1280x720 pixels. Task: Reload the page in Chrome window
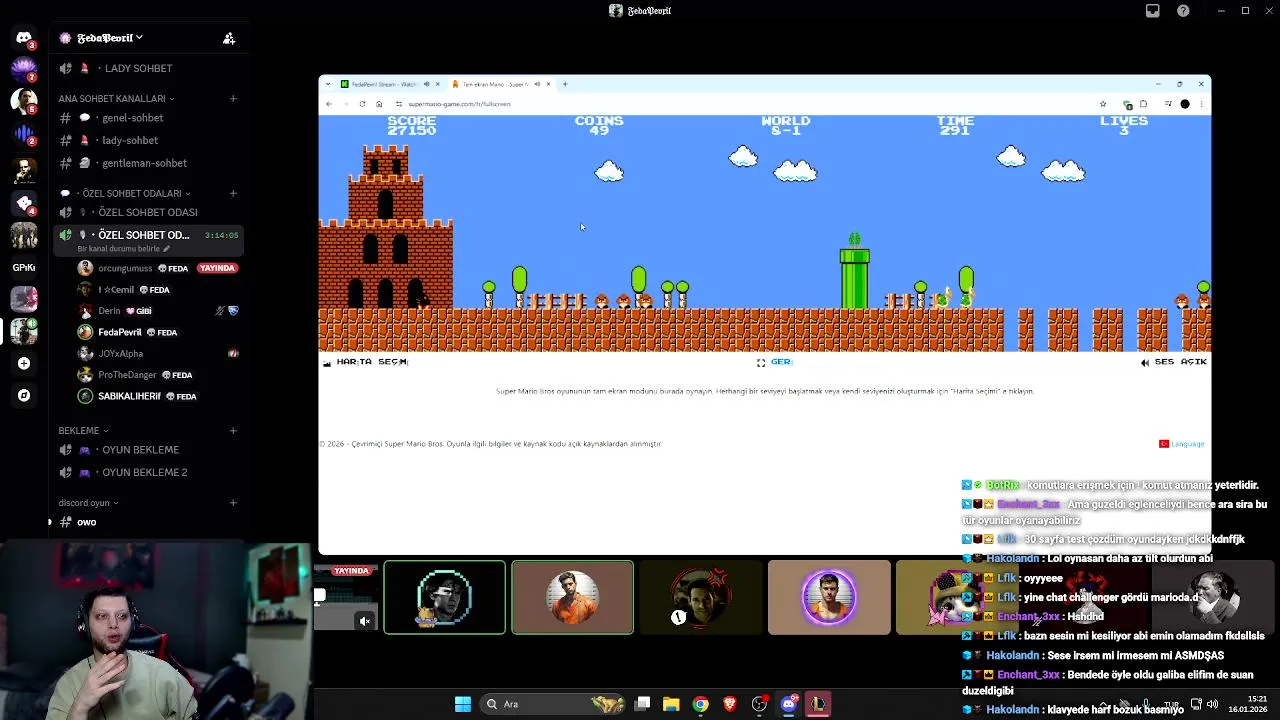(x=362, y=104)
